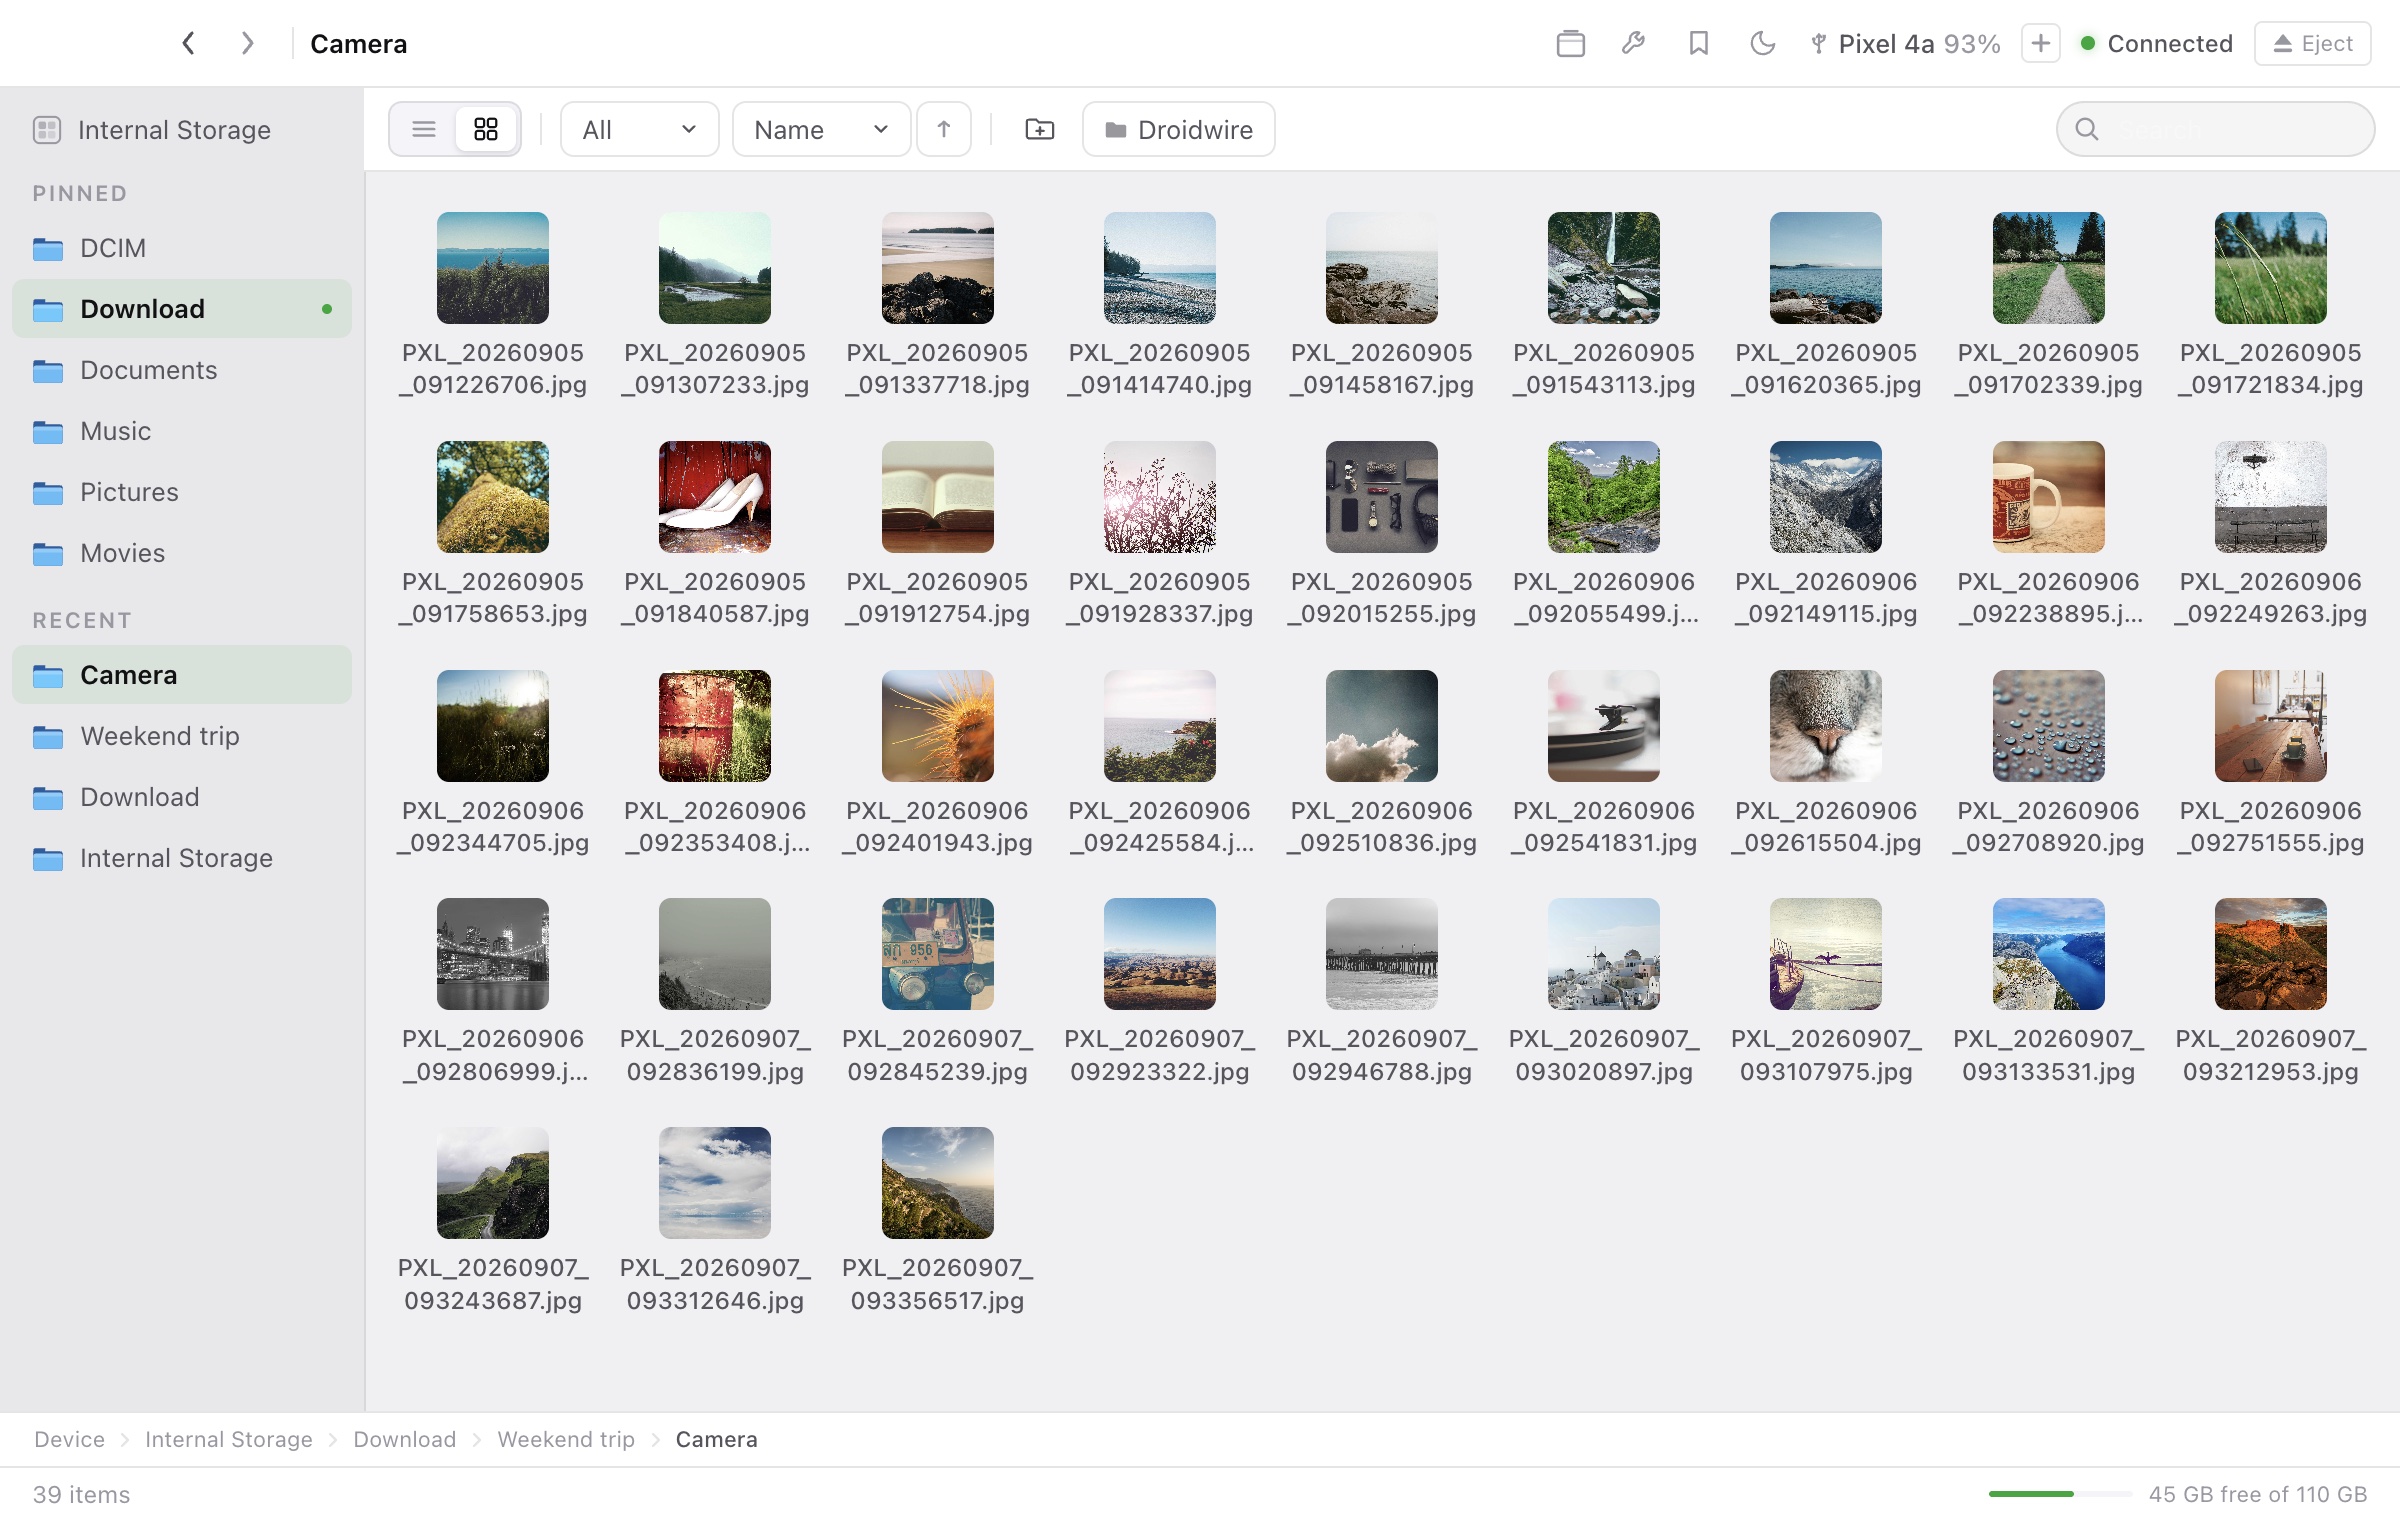Viewport: 2400px width, 1520px height.
Task: Open Internal Storage in Recent list
Action: [182, 858]
